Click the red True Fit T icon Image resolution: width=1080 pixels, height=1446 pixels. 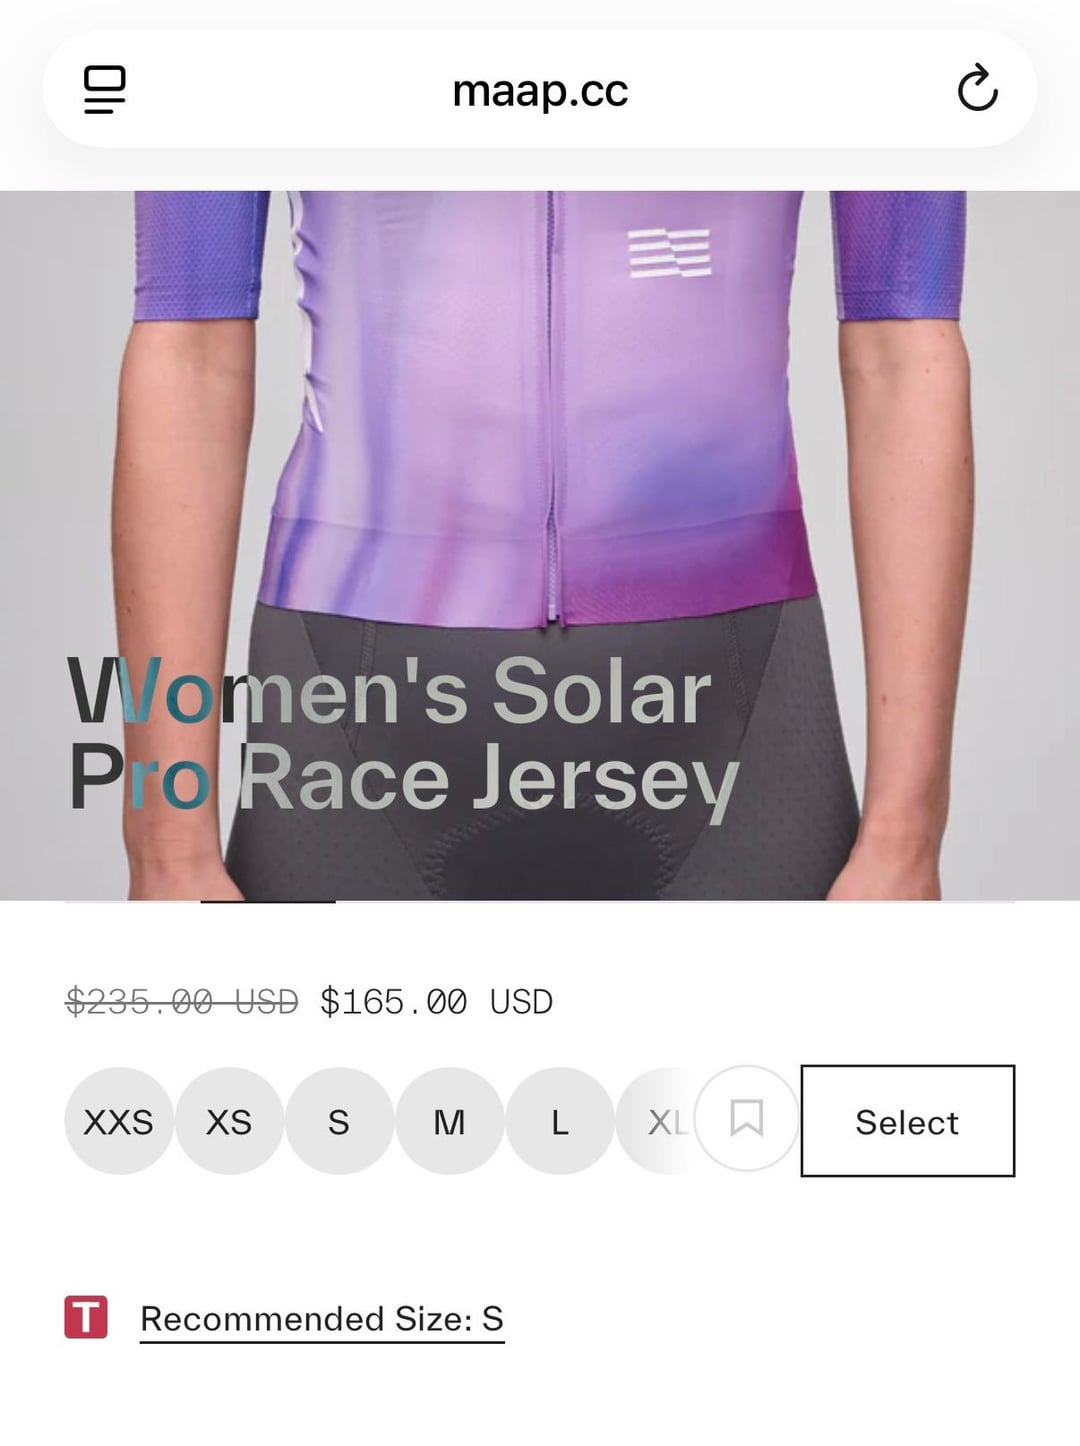[86, 1317]
